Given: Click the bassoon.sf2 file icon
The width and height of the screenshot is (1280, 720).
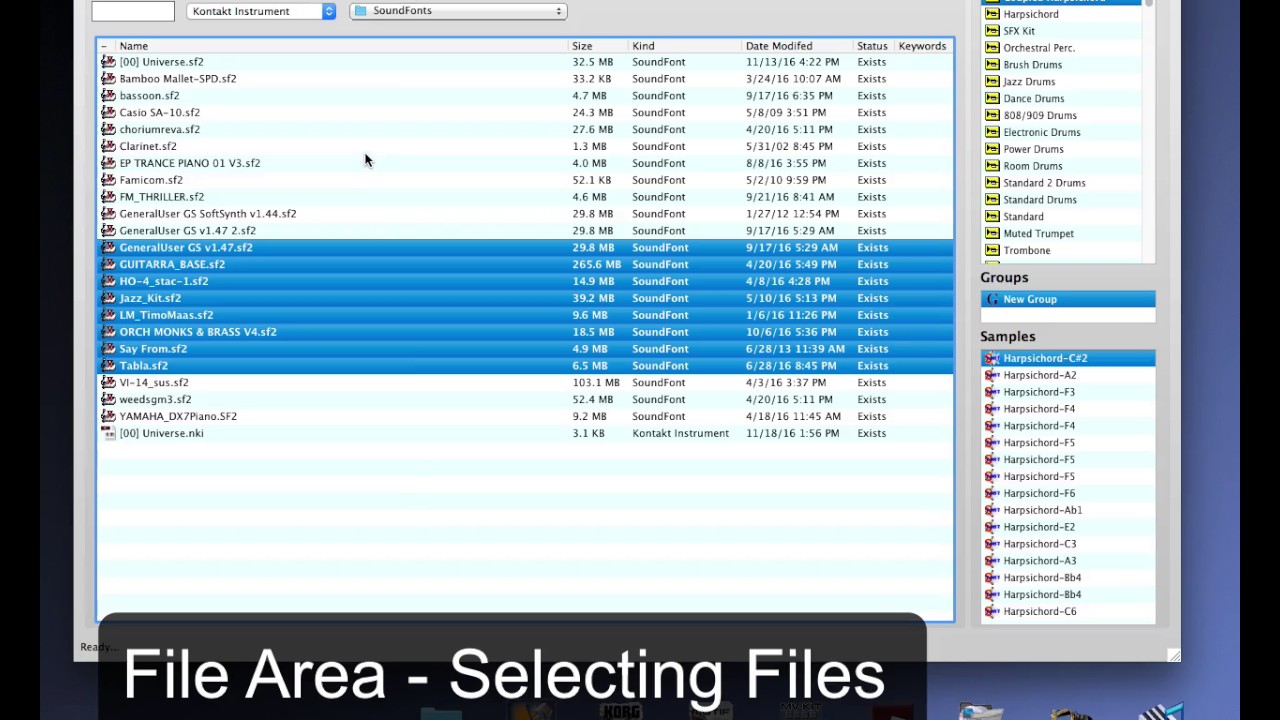Looking at the screenshot, I should (x=108, y=96).
